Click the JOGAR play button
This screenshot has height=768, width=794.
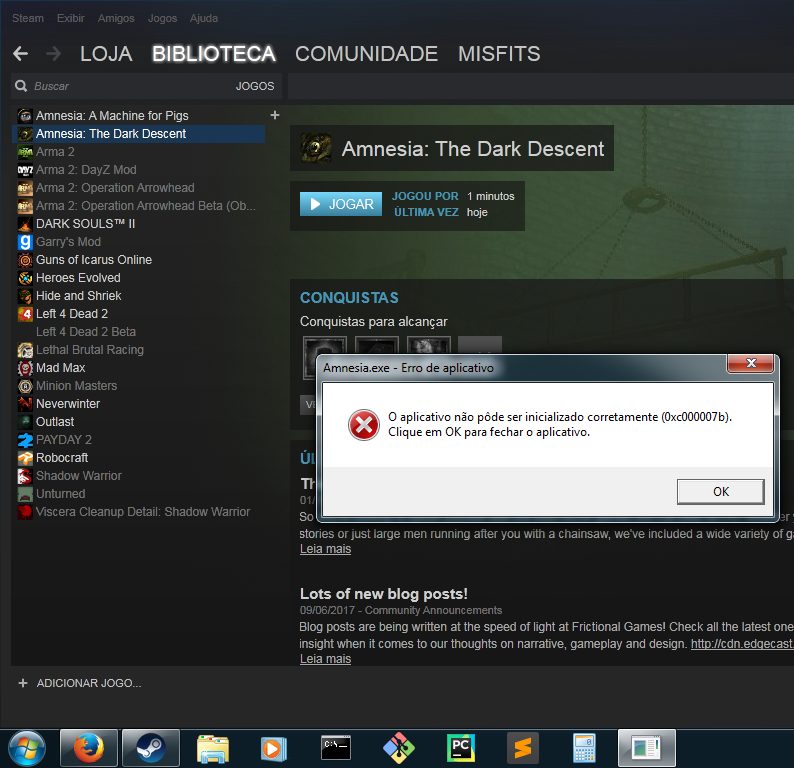pyautogui.click(x=341, y=204)
